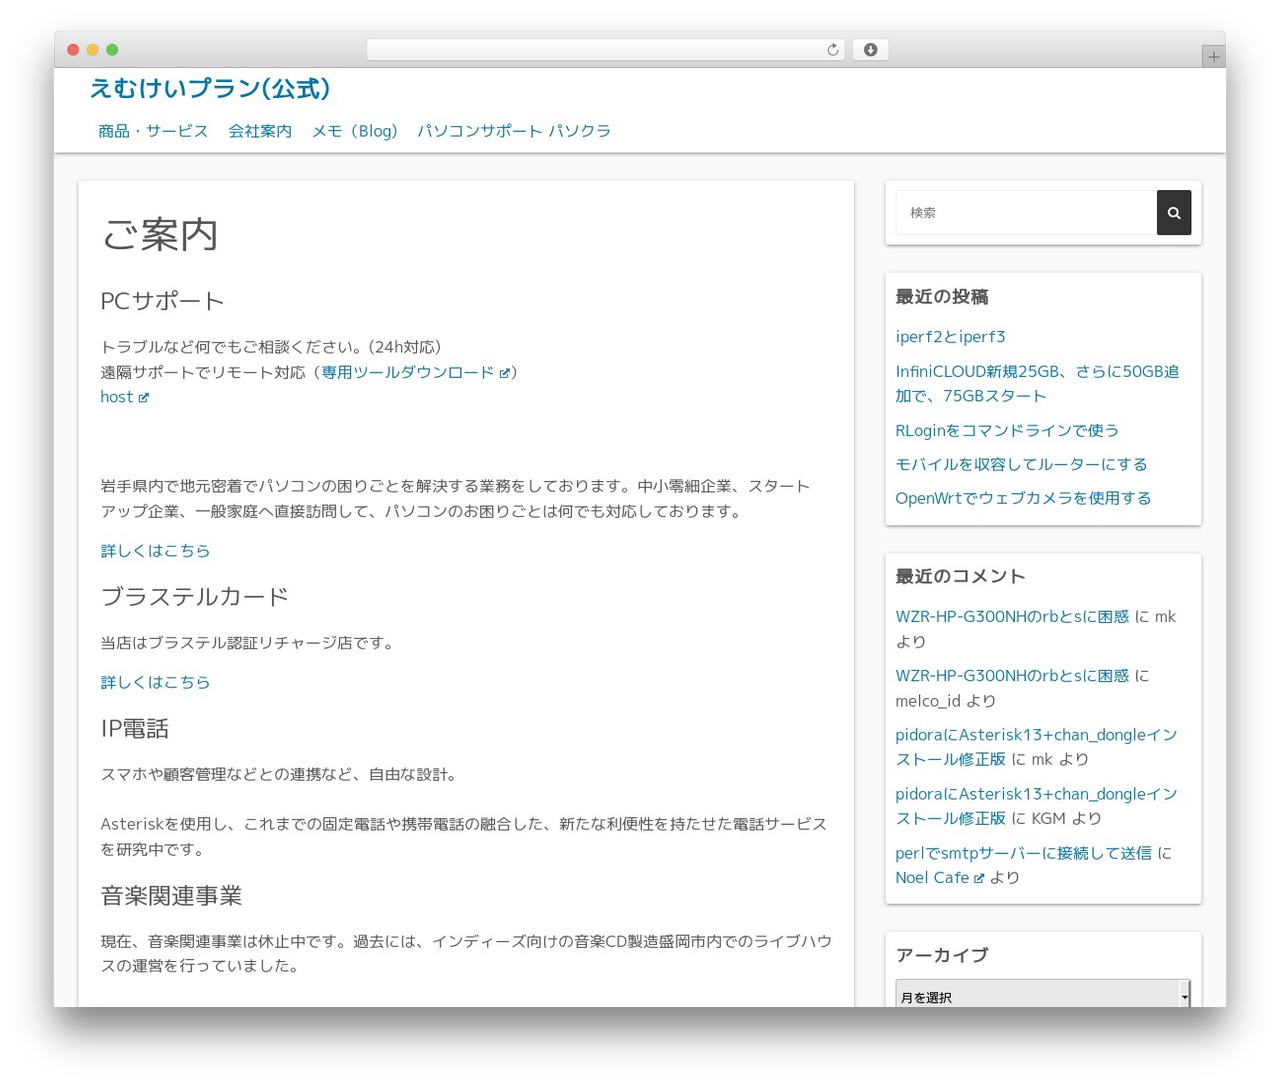Click the 最近のコメント widget title
This screenshot has width=1280, height=1084.
coord(960,577)
